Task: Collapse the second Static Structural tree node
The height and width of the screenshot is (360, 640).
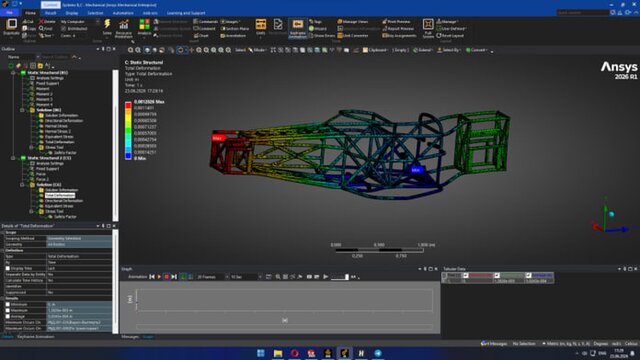Action: 13,158
